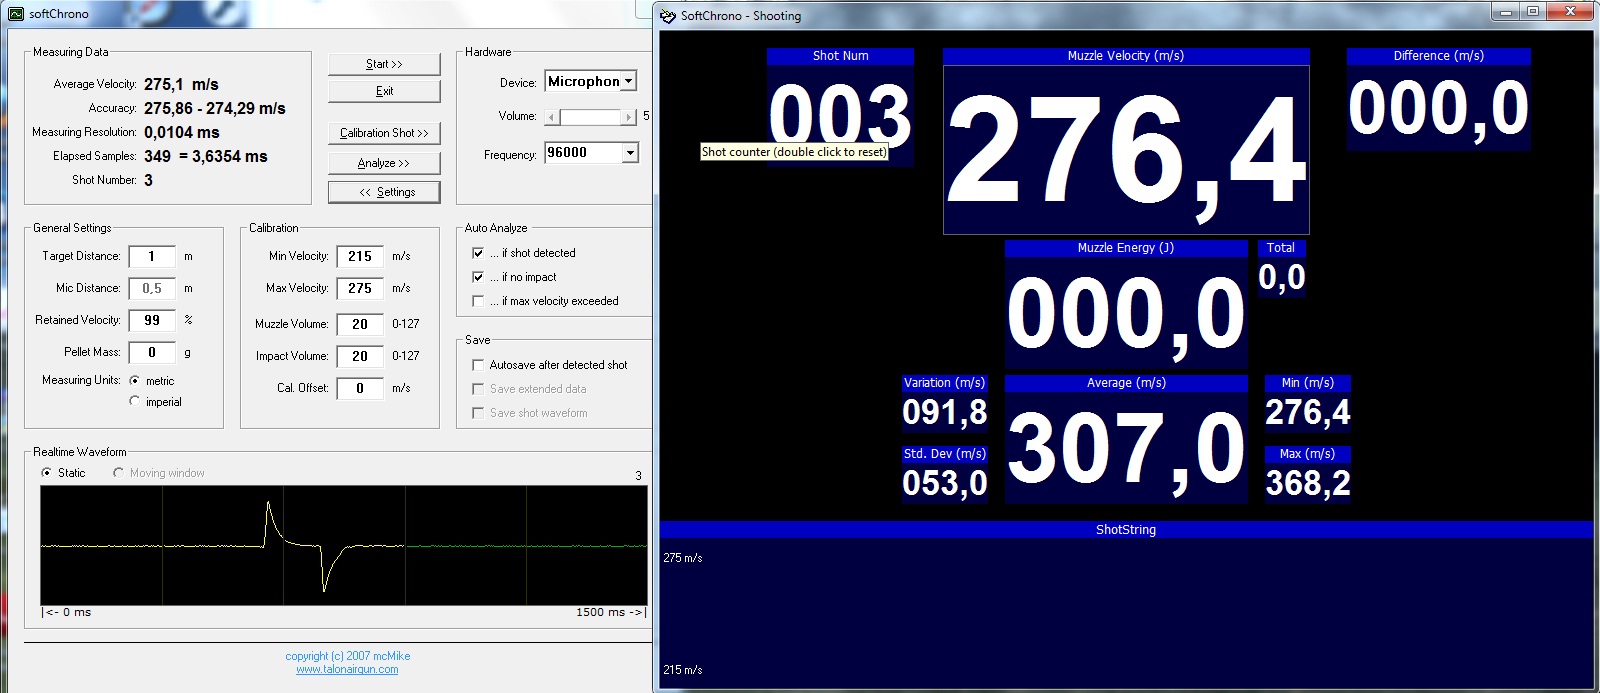
Task: Enable 'if max velocity exceeded' option
Action: point(478,301)
